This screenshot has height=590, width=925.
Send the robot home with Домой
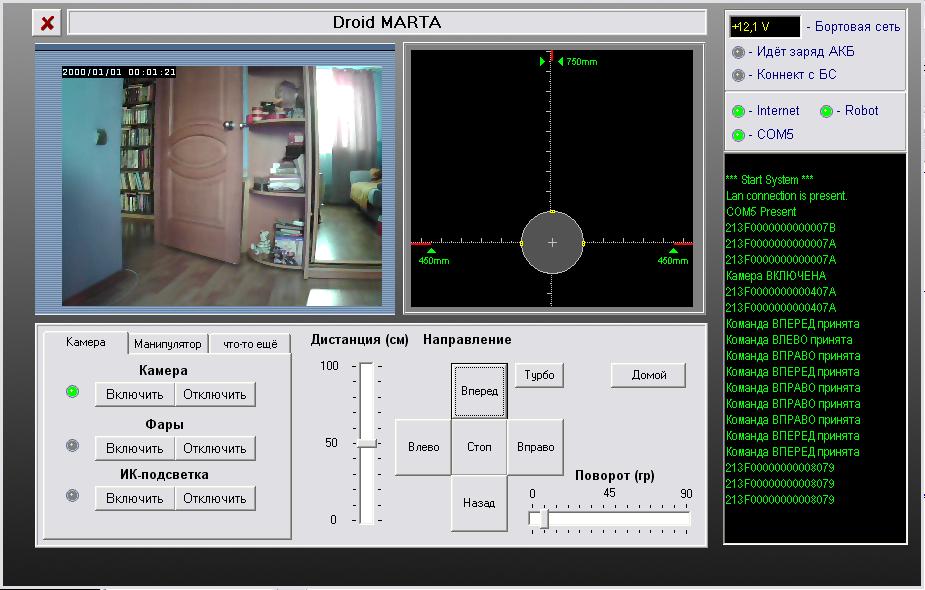coord(649,375)
